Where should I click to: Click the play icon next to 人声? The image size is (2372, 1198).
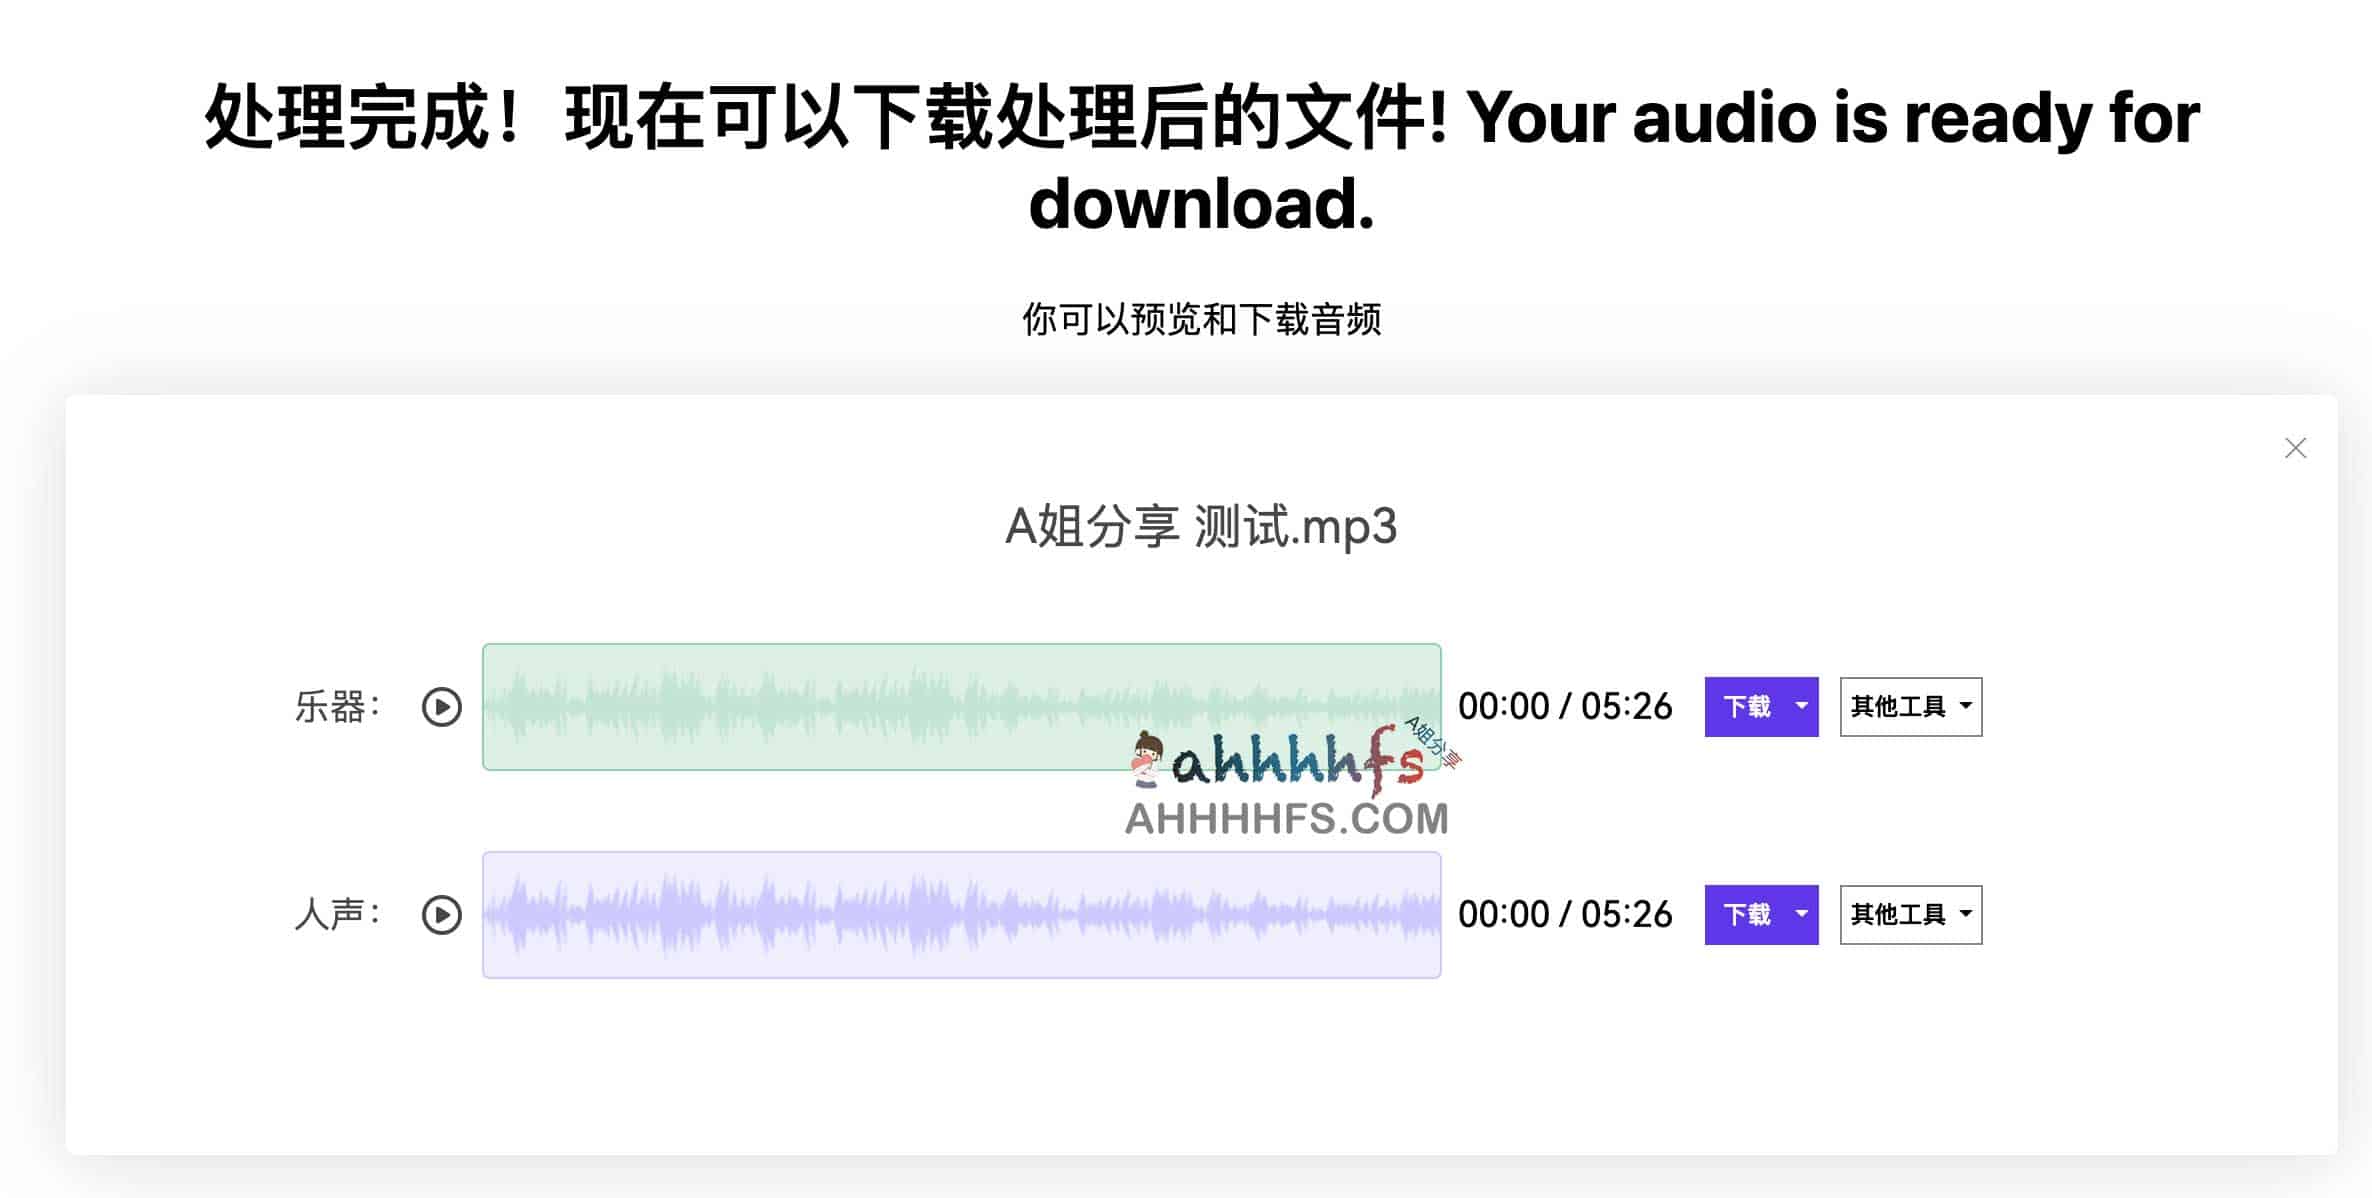coord(441,914)
